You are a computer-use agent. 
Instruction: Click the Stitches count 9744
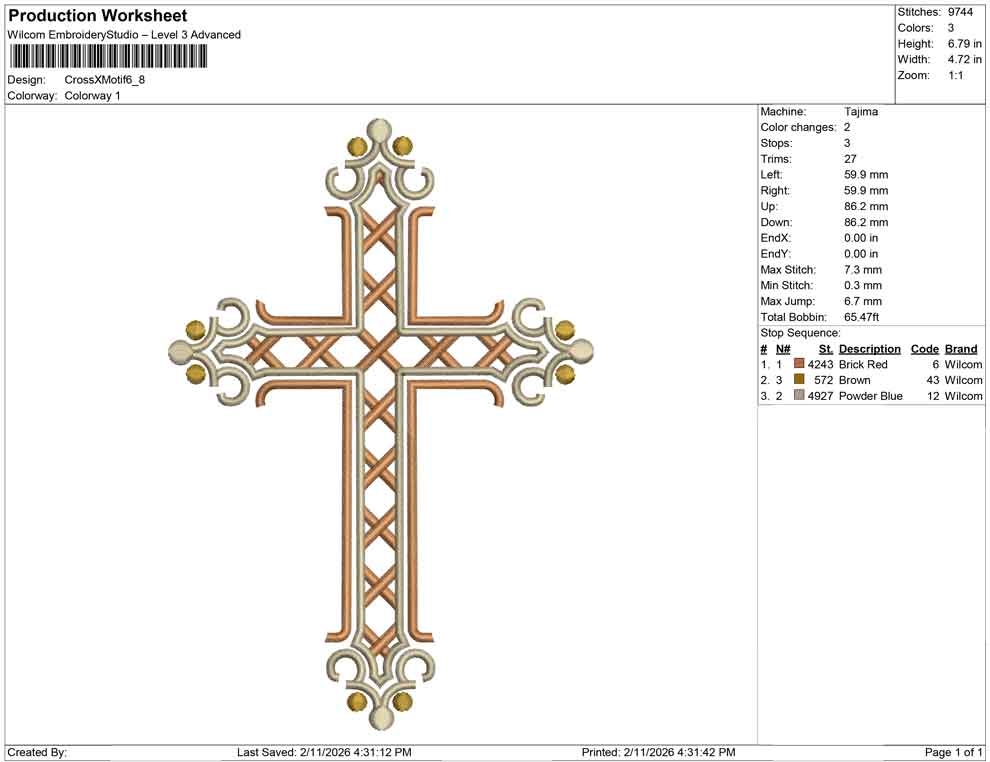click(x=958, y=12)
